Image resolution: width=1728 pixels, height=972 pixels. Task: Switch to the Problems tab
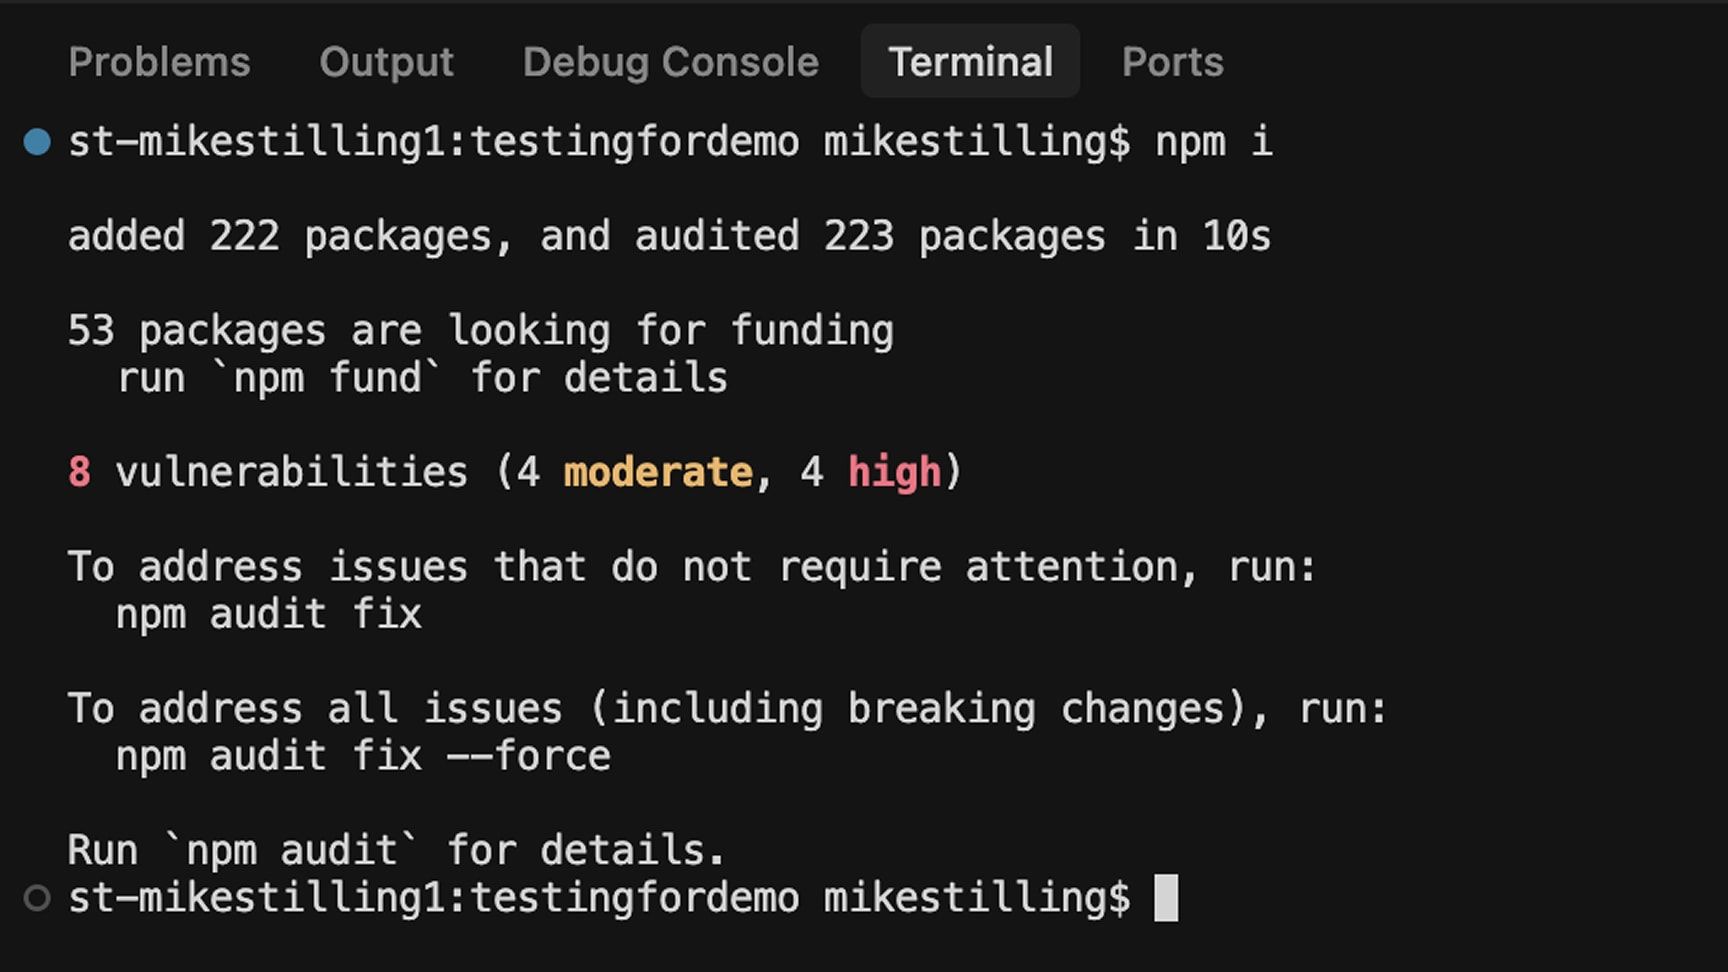click(x=159, y=62)
